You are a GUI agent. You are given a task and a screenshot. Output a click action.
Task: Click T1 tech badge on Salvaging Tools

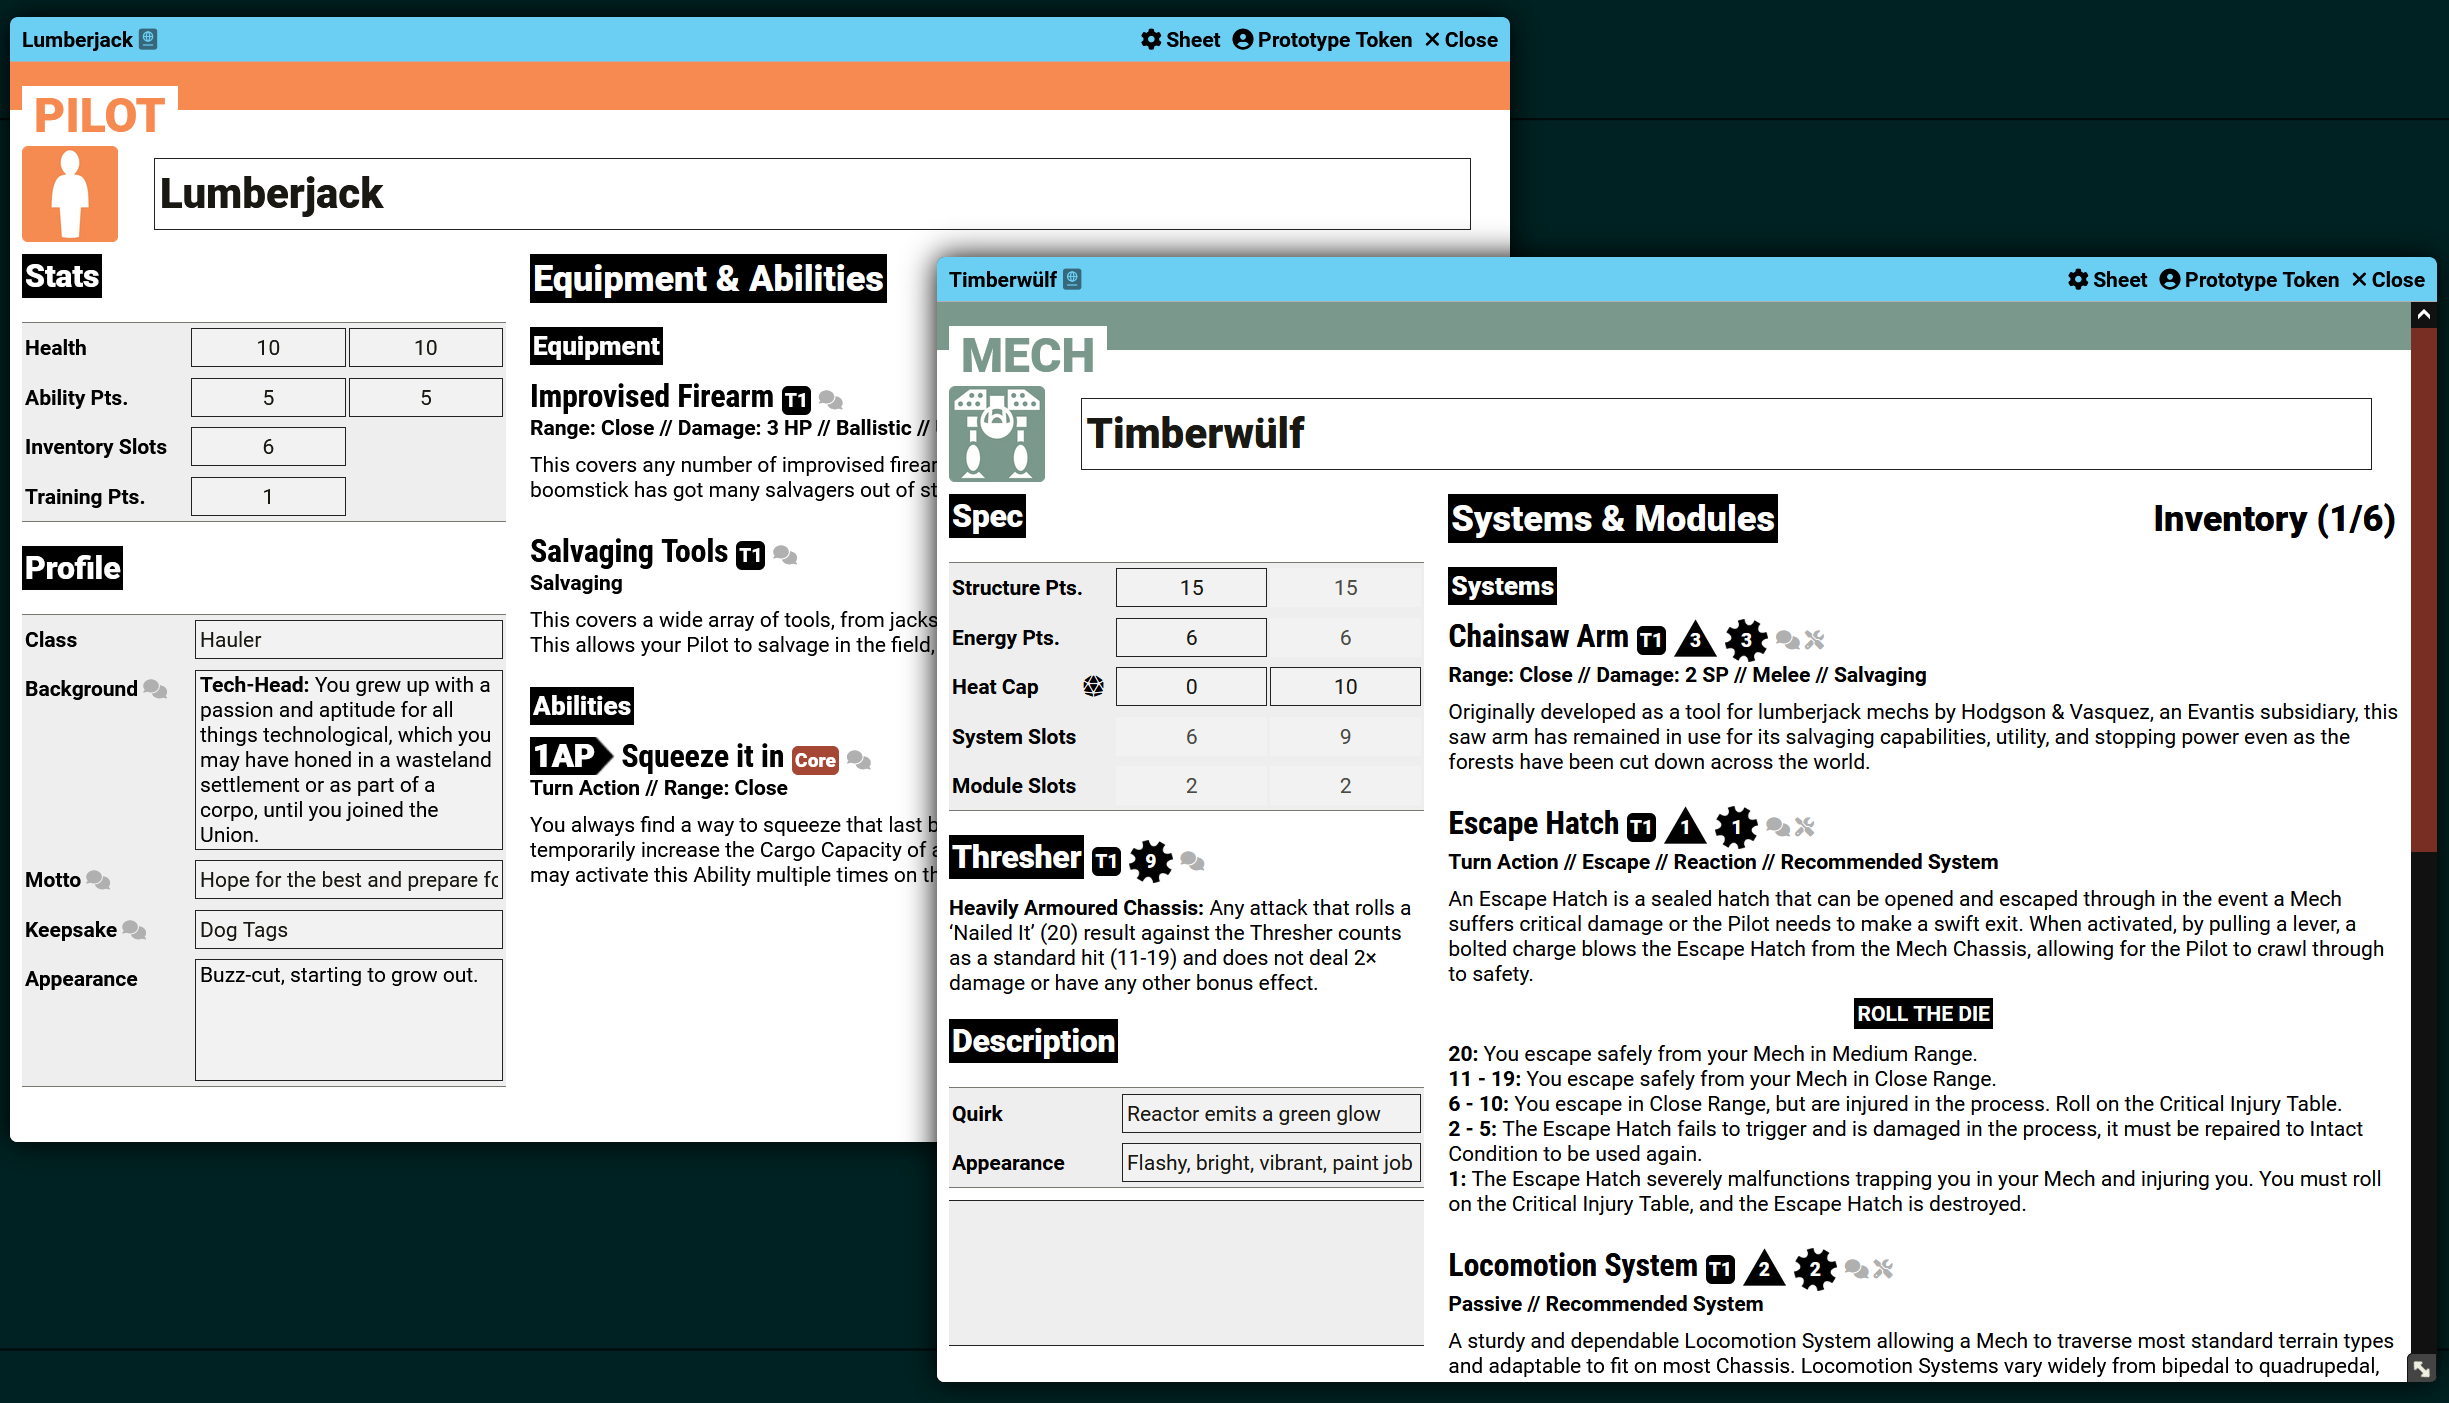click(750, 556)
